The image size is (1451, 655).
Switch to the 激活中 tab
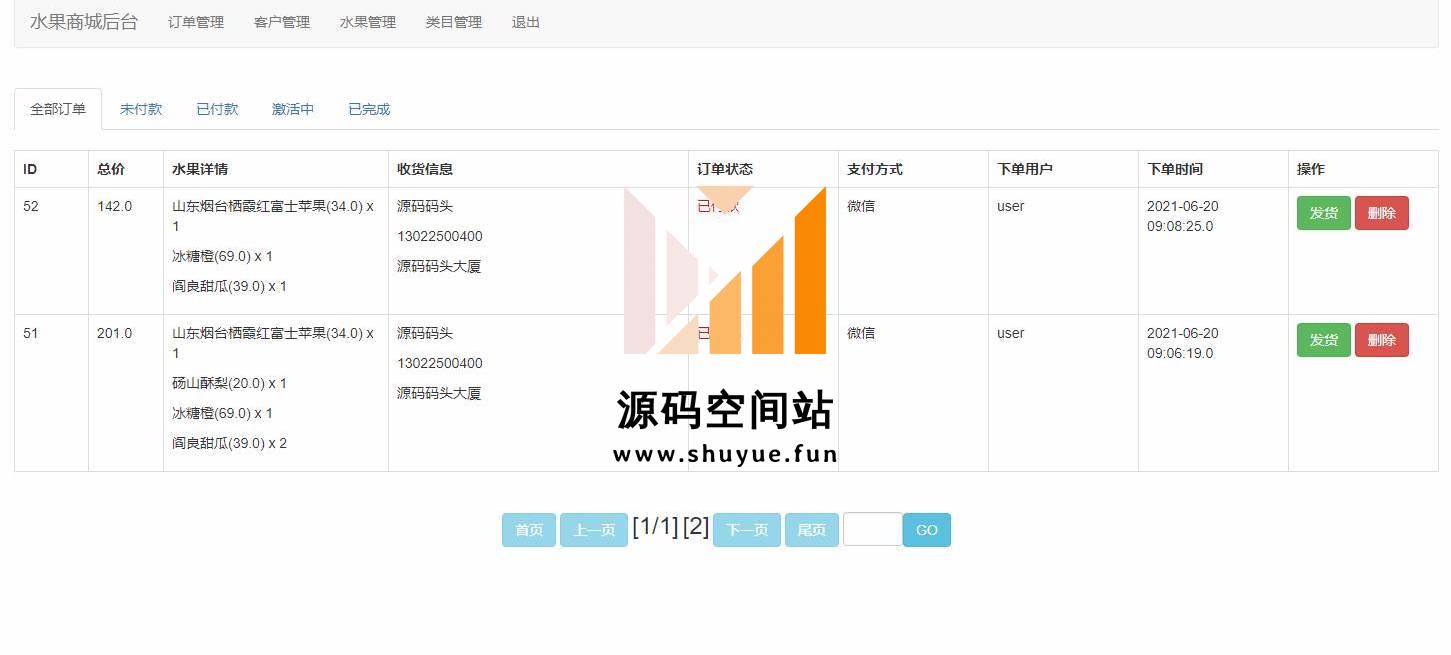click(x=293, y=109)
